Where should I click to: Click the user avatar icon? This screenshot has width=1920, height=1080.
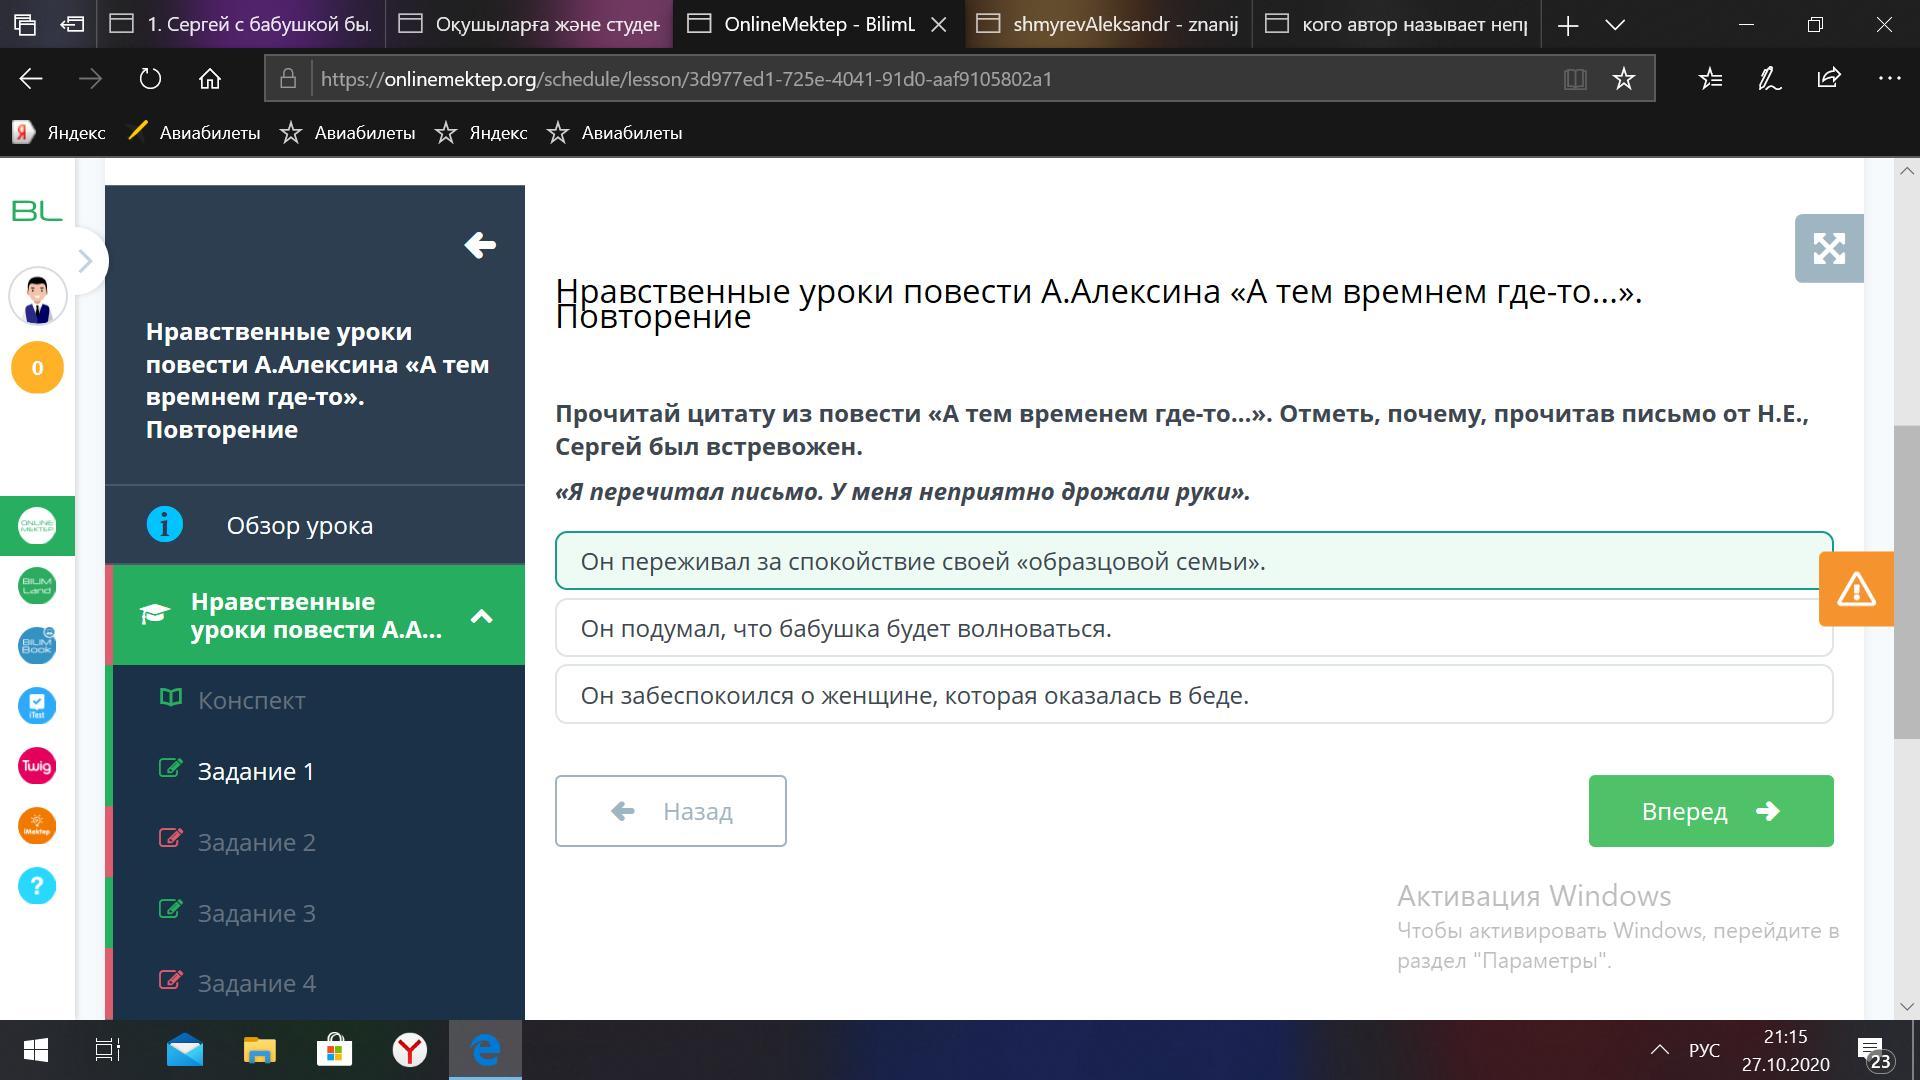coord(38,297)
